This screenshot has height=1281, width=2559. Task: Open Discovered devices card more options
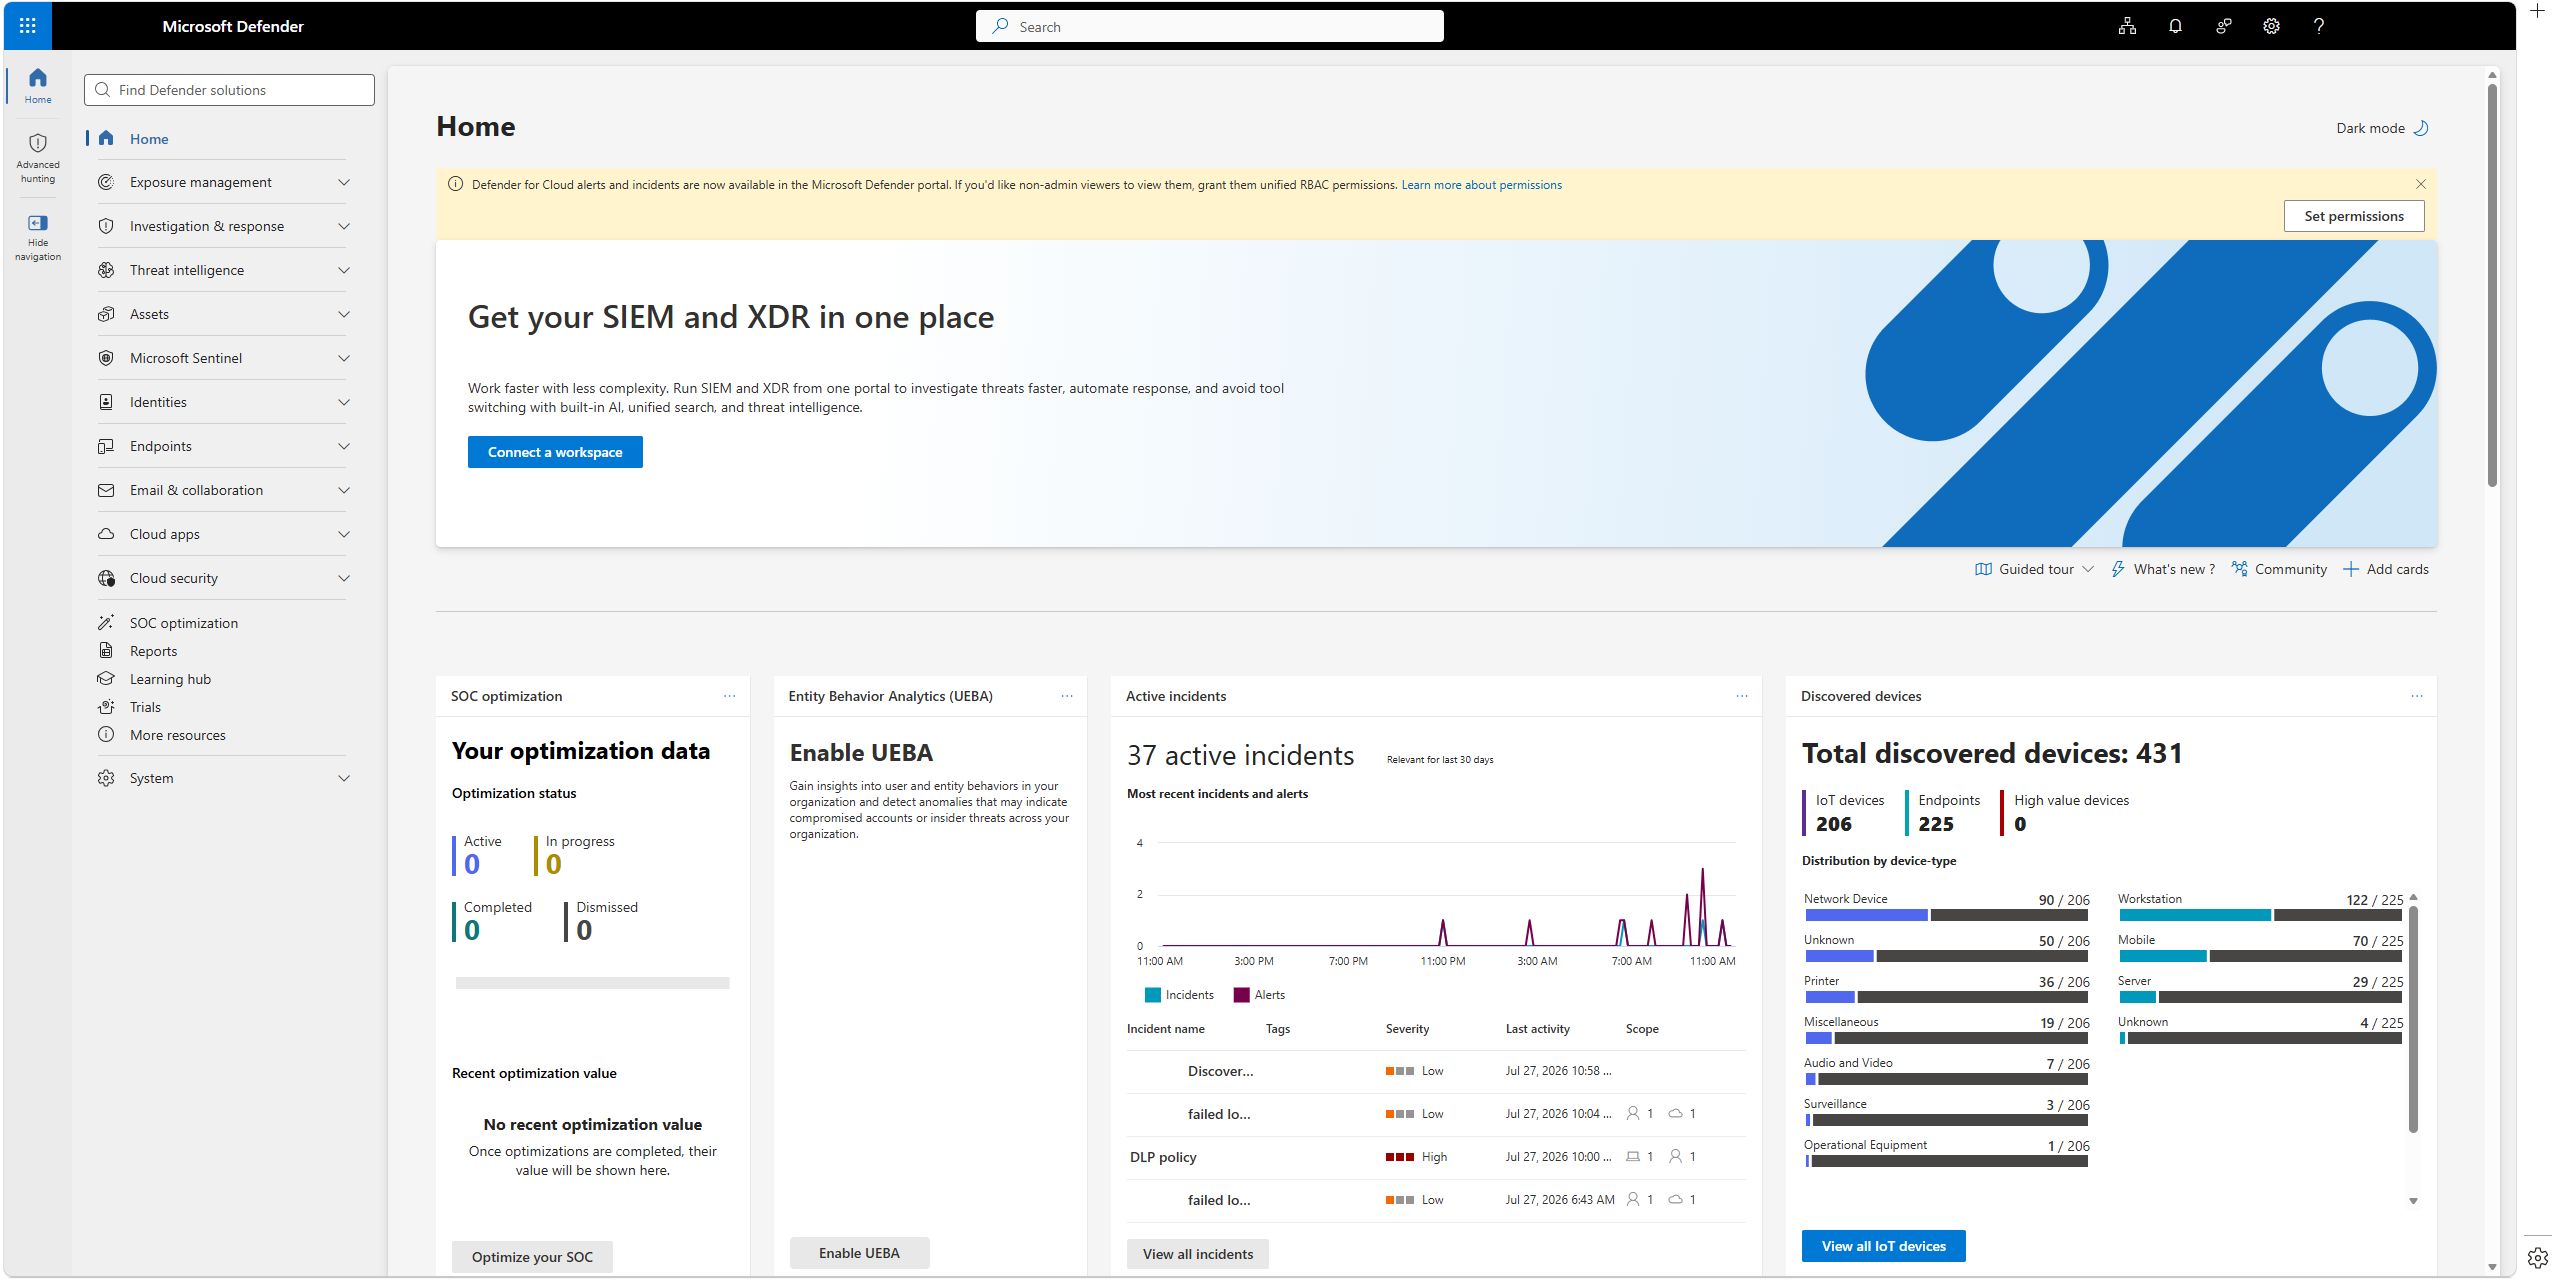[2417, 696]
